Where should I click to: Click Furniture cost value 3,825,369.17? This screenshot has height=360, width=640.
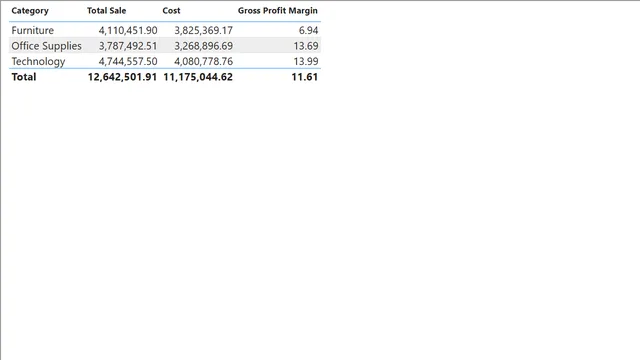point(204,30)
